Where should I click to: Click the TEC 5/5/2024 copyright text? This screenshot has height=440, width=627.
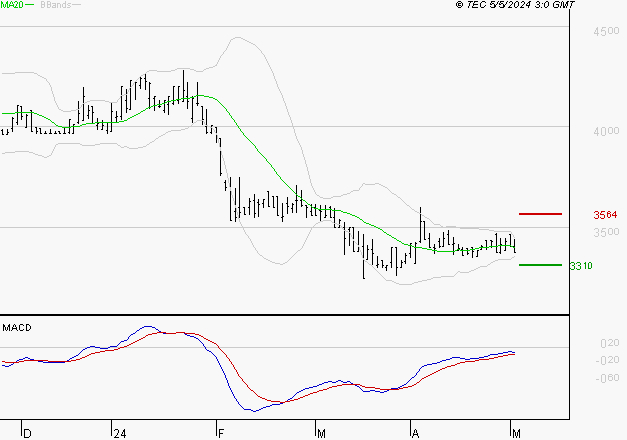pyautogui.click(x=515, y=5)
